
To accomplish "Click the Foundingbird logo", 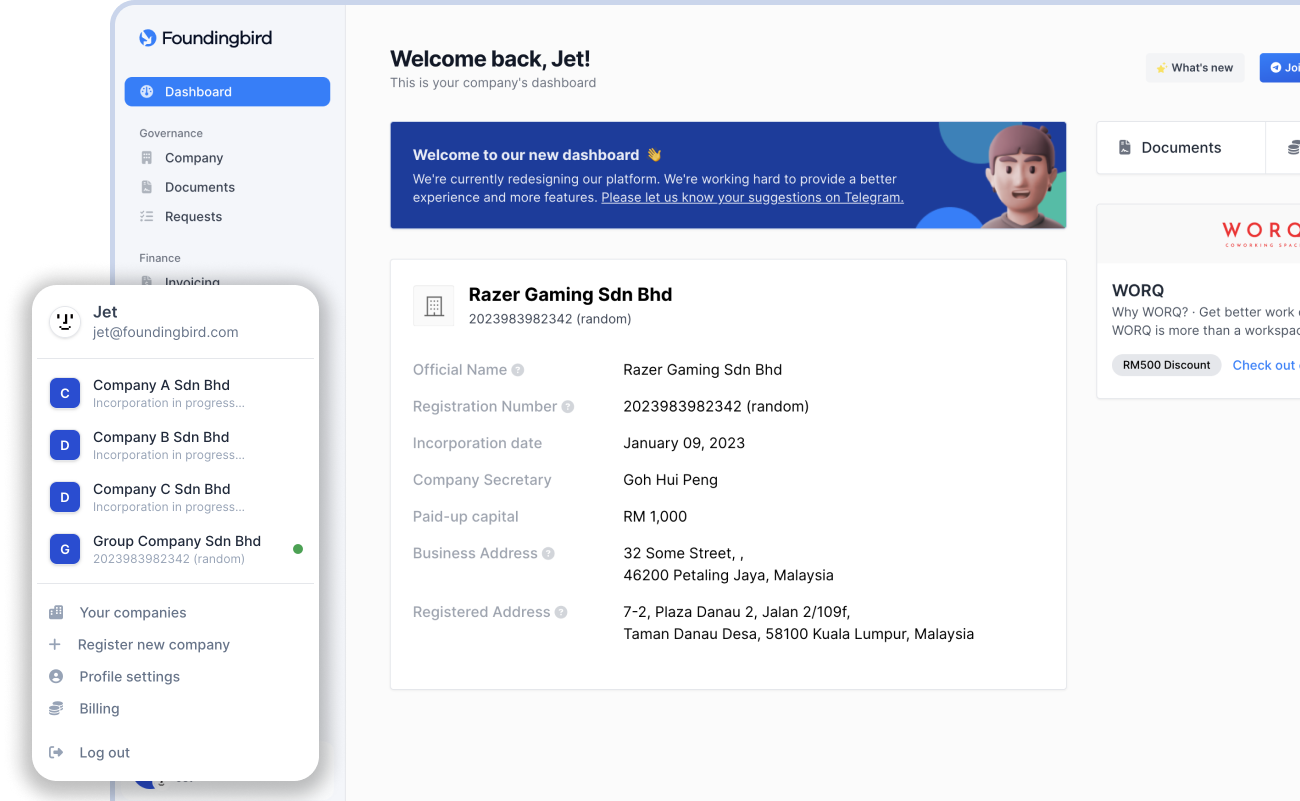I will (x=205, y=38).
